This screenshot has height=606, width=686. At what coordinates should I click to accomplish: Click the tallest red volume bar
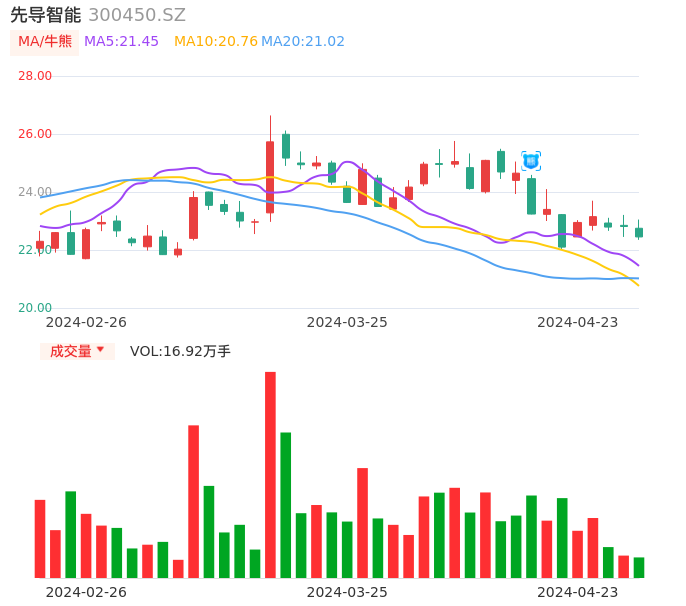click(x=270, y=475)
